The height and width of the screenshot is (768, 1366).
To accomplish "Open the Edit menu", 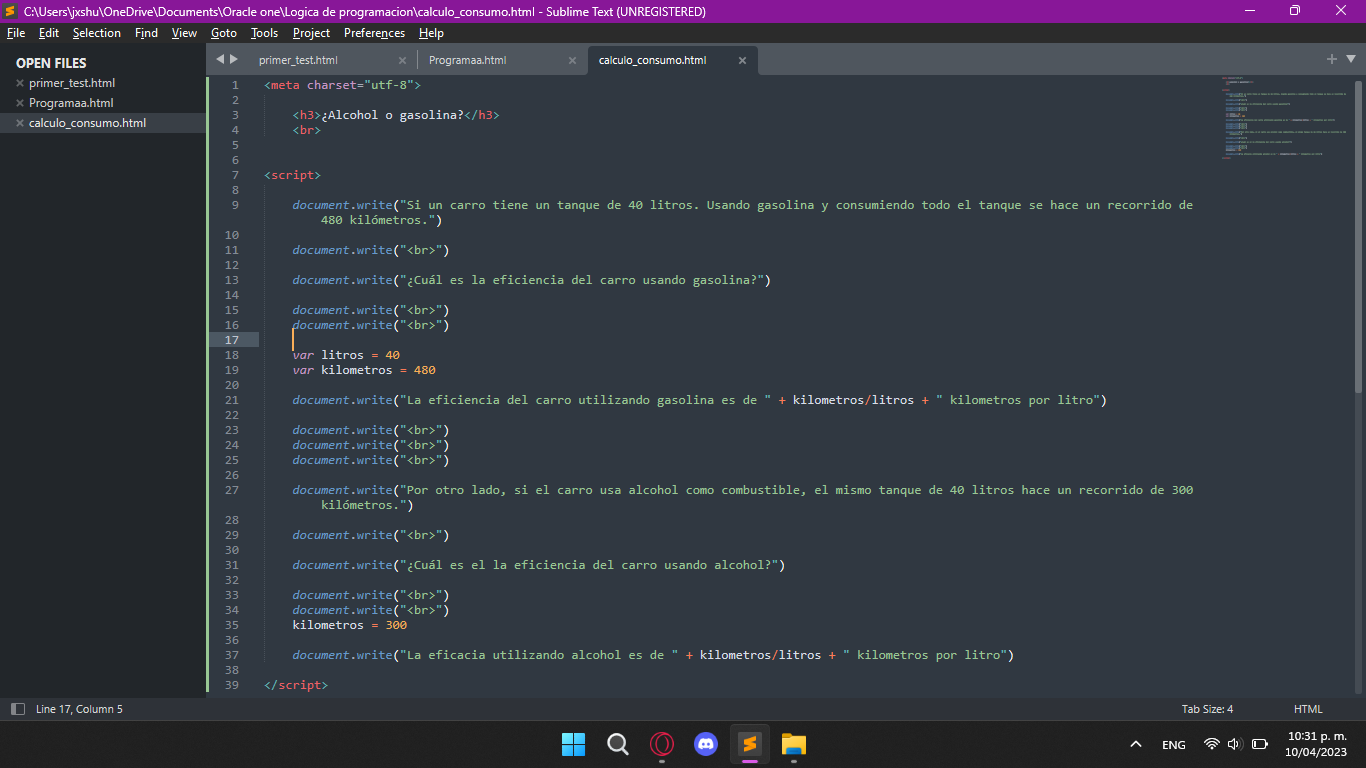I will (x=49, y=33).
